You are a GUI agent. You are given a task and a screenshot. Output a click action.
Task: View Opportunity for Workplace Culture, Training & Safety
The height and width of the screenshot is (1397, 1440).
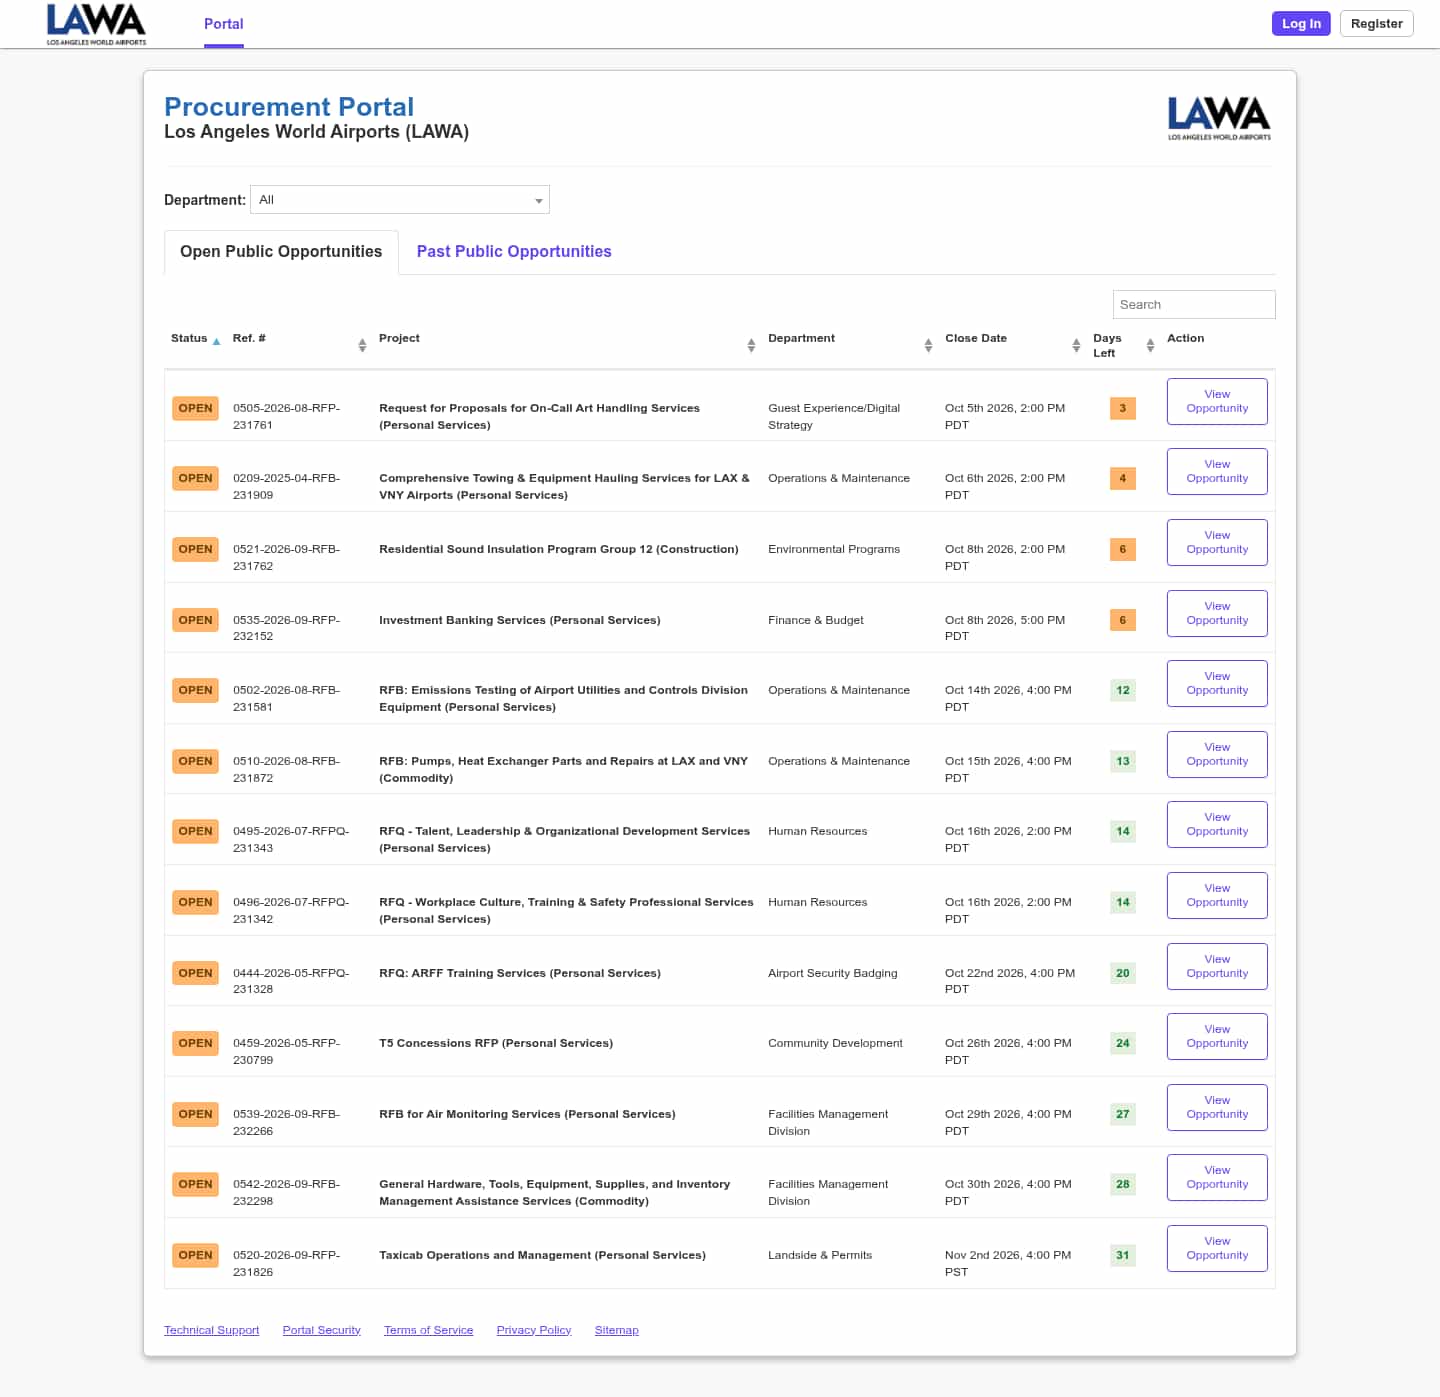tap(1217, 895)
